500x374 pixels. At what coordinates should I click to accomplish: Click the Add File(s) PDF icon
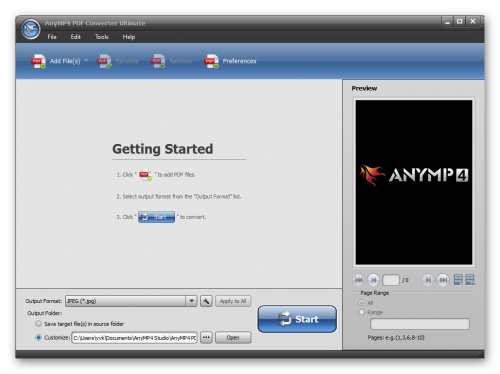(38, 61)
